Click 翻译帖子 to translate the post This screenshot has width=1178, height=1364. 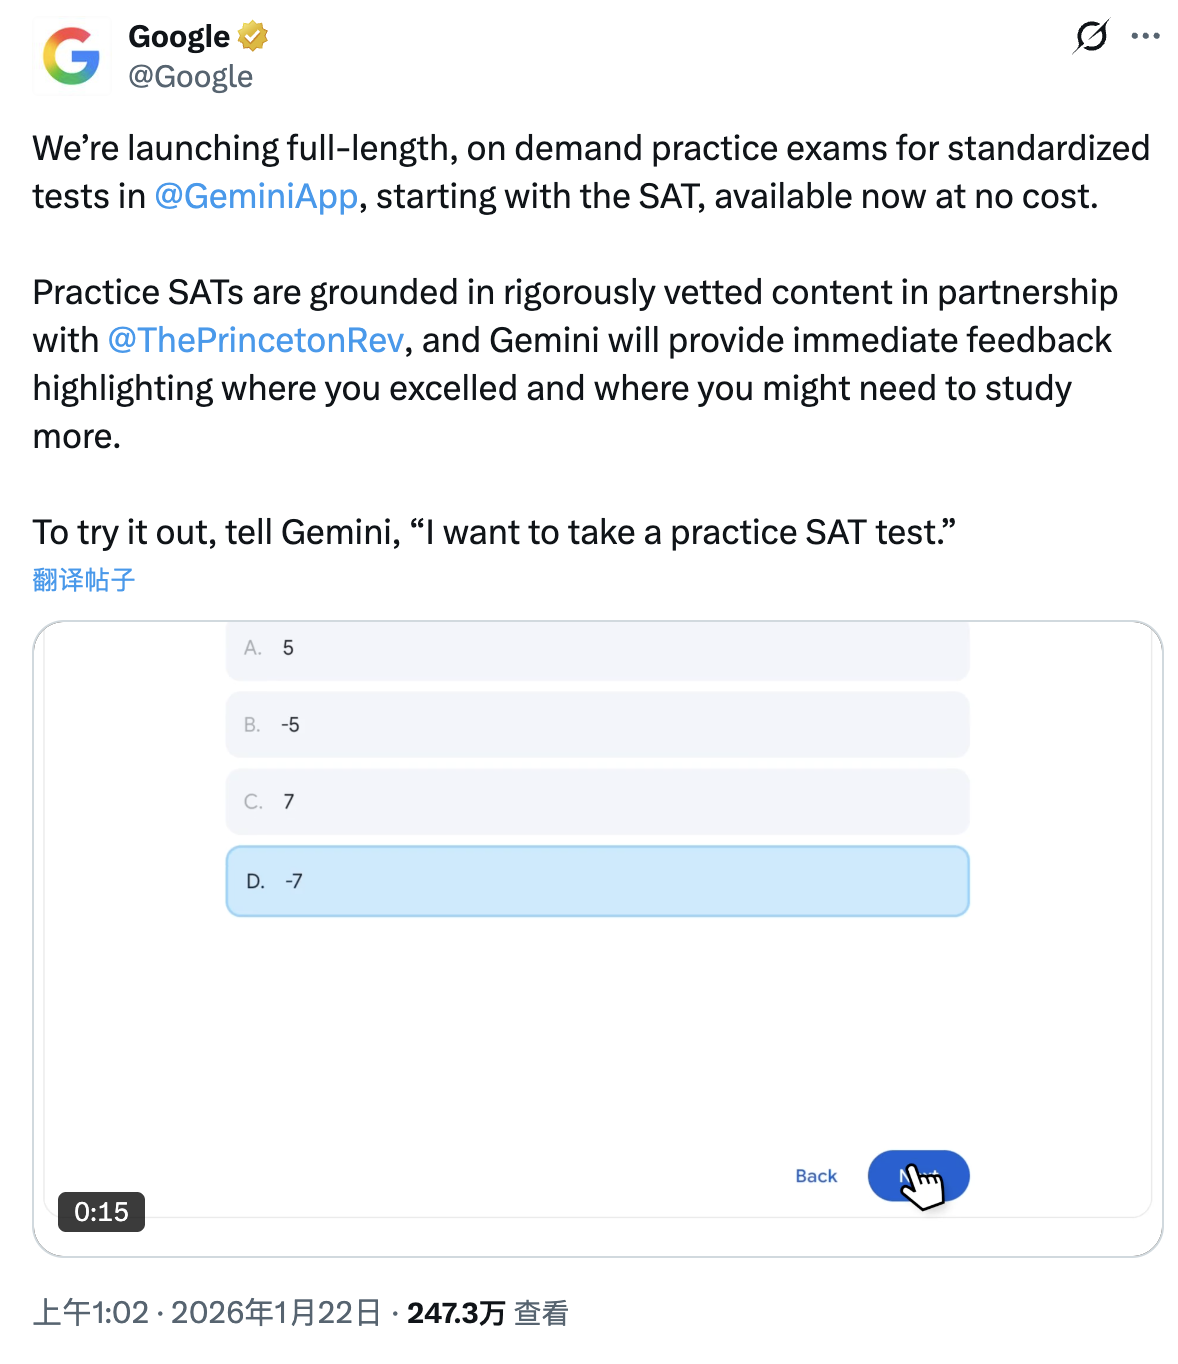[83, 580]
